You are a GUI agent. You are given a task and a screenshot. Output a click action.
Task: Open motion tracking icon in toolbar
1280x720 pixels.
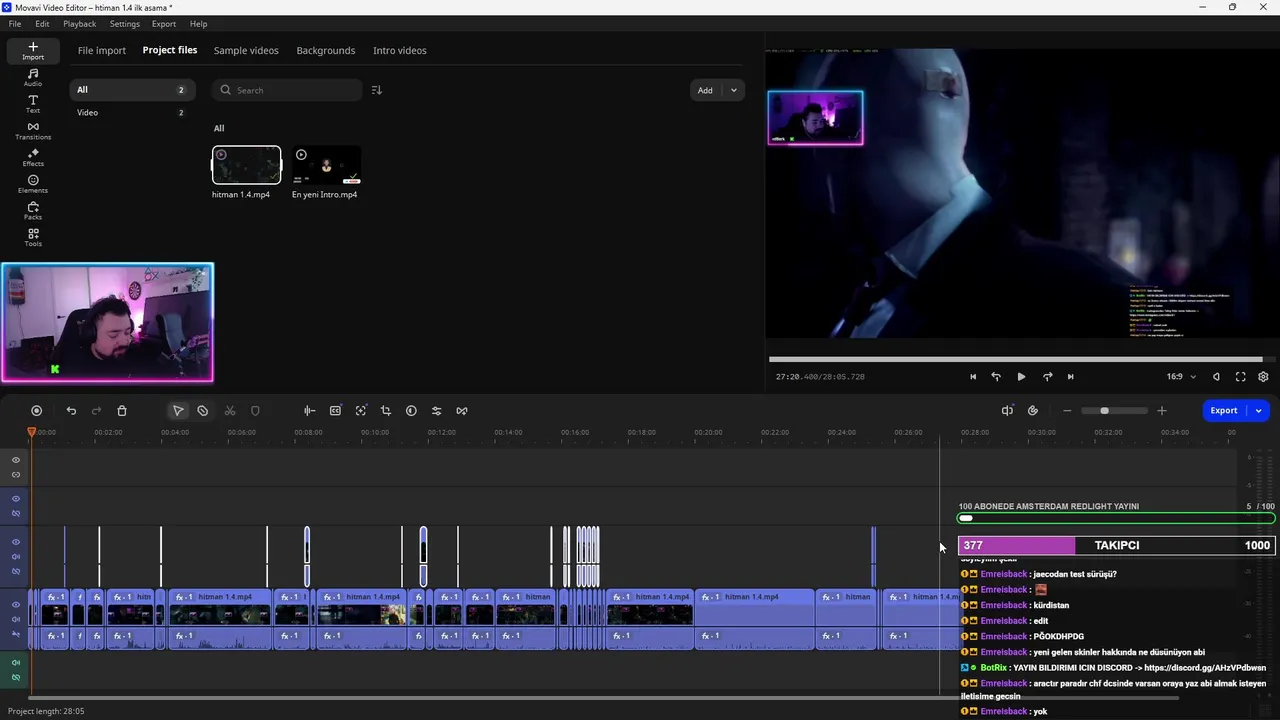pyautogui.click(x=361, y=411)
